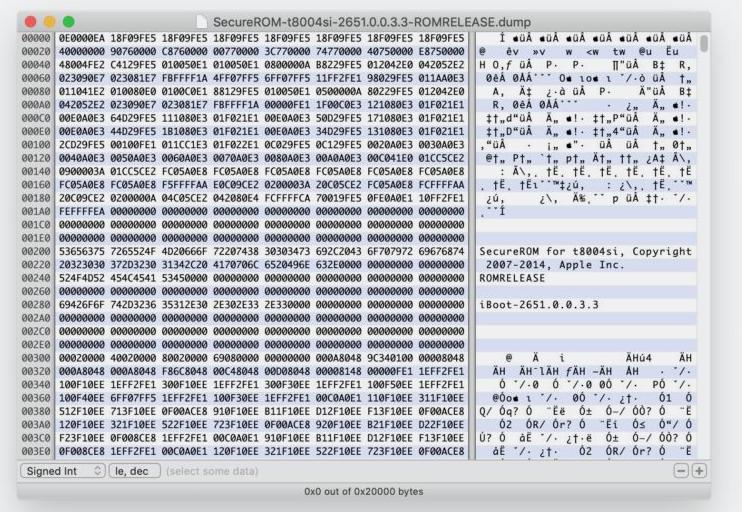
Task: Click hex word 042052E2 at row 000A0
Action: tap(82, 105)
